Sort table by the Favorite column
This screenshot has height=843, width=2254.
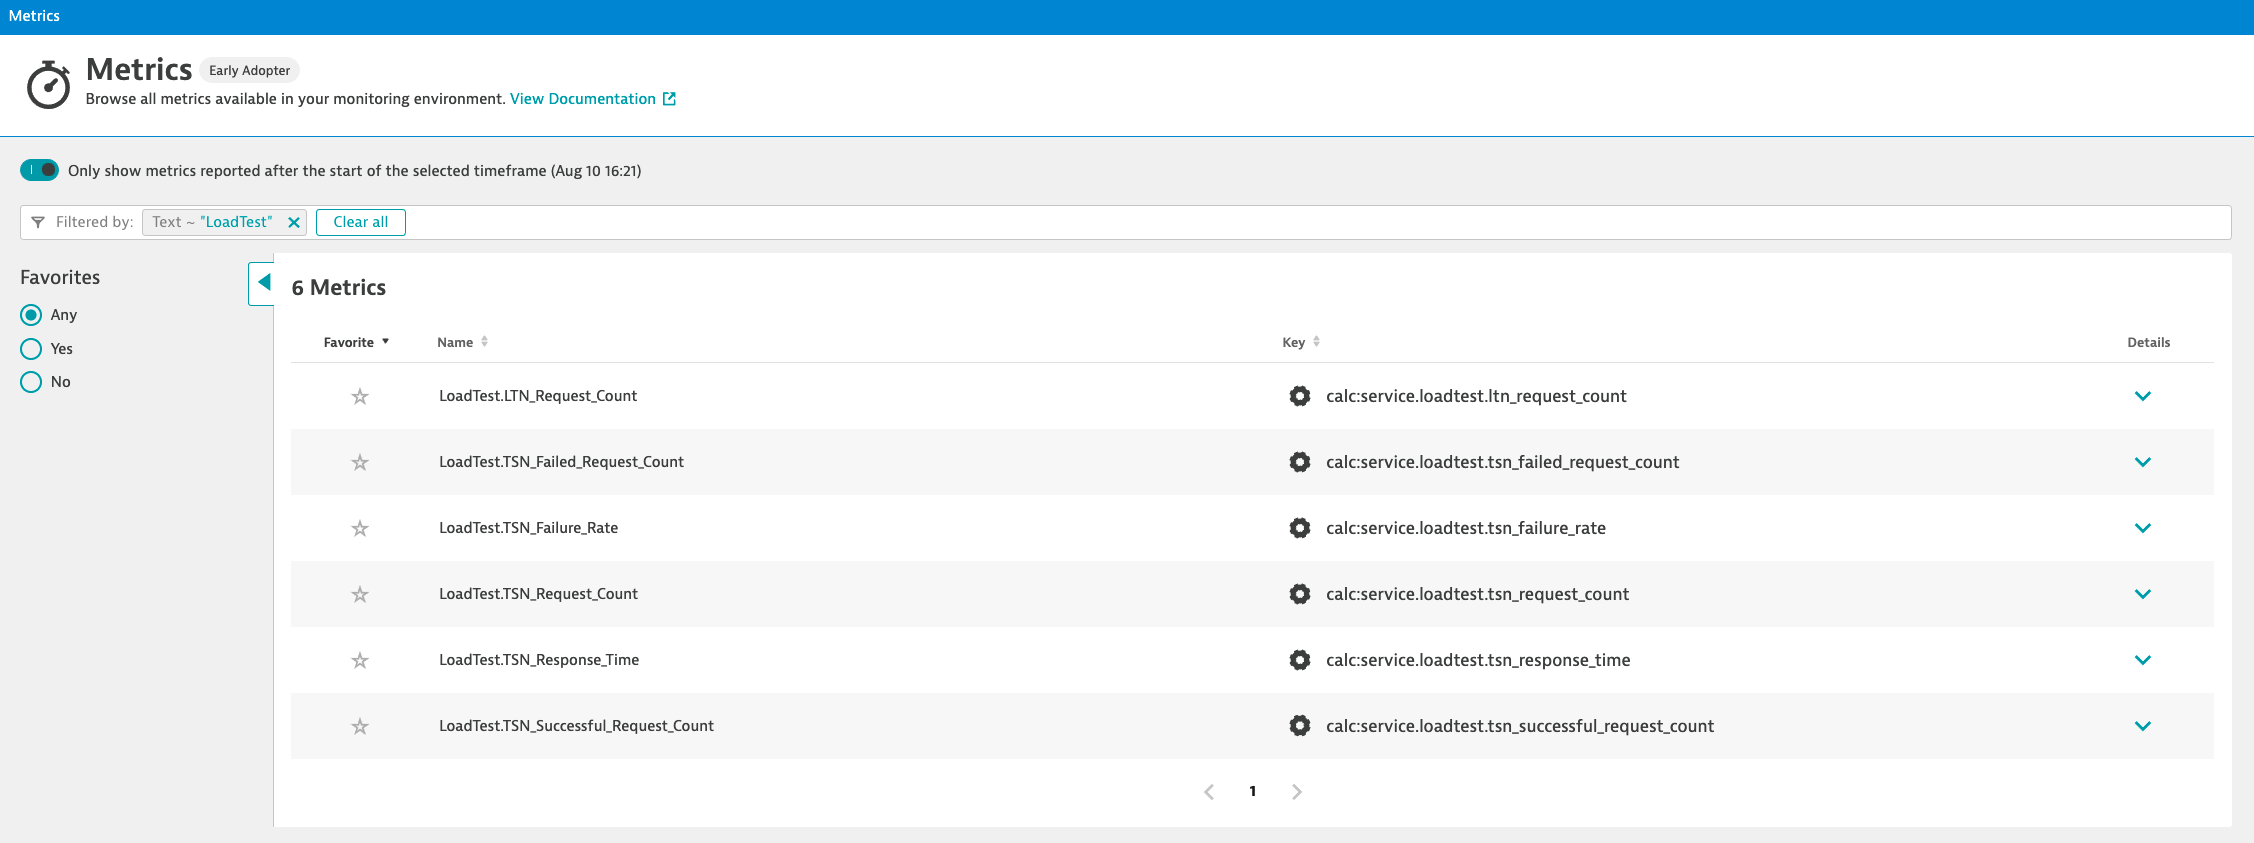click(356, 342)
